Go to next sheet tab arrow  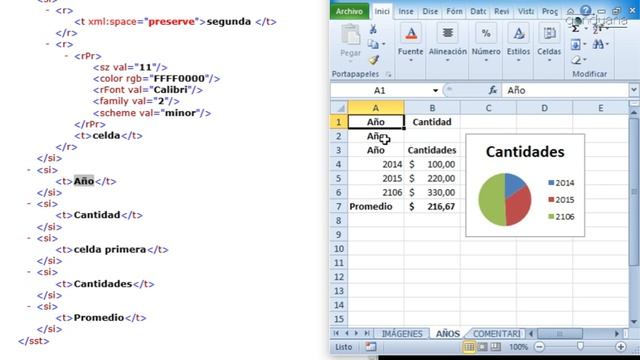click(356, 333)
